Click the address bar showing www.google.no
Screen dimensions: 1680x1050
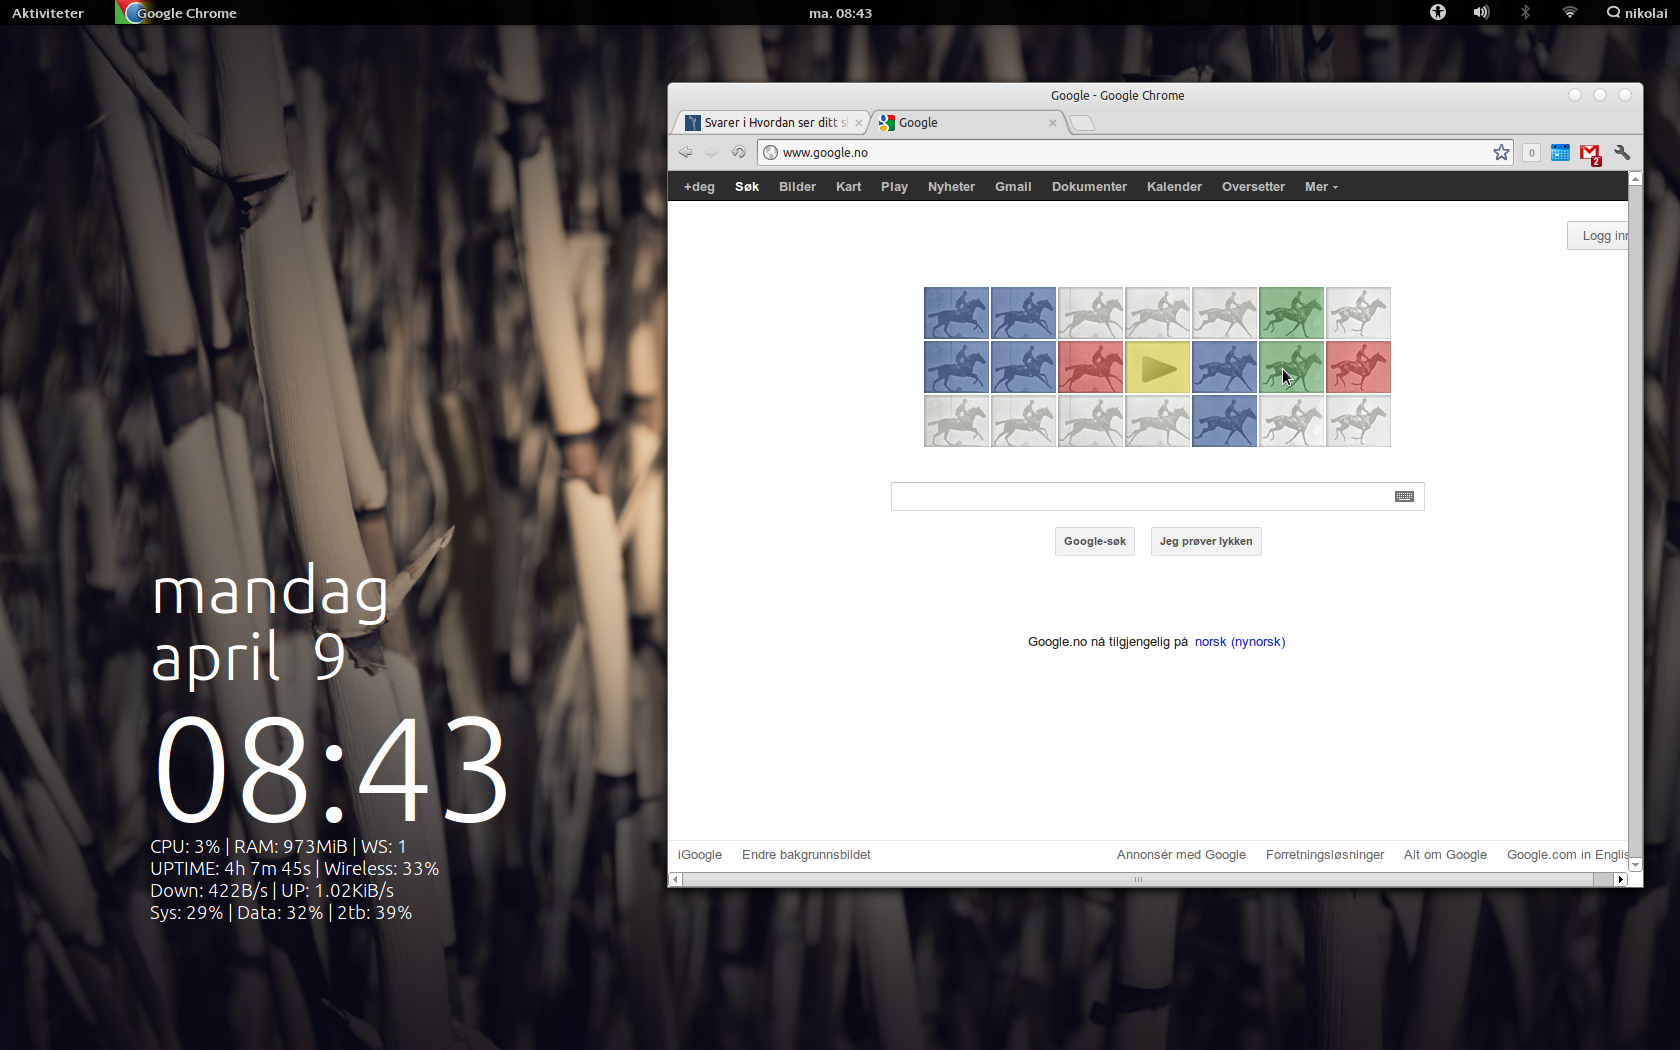click(x=1135, y=152)
